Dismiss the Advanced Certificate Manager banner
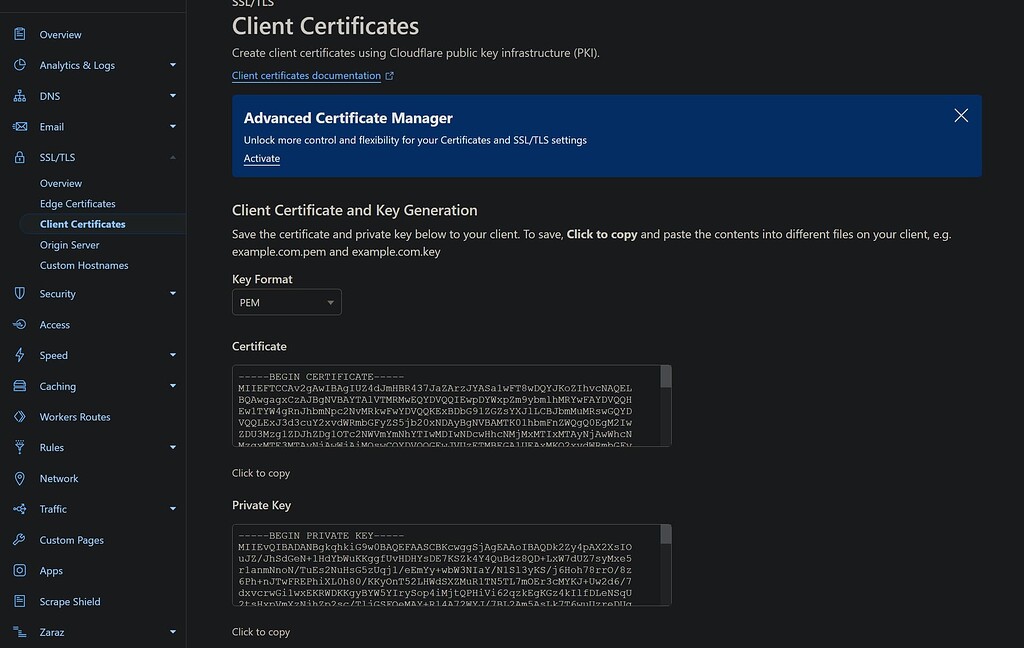This screenshot has width=1024, height=648. tap(961, 116)
